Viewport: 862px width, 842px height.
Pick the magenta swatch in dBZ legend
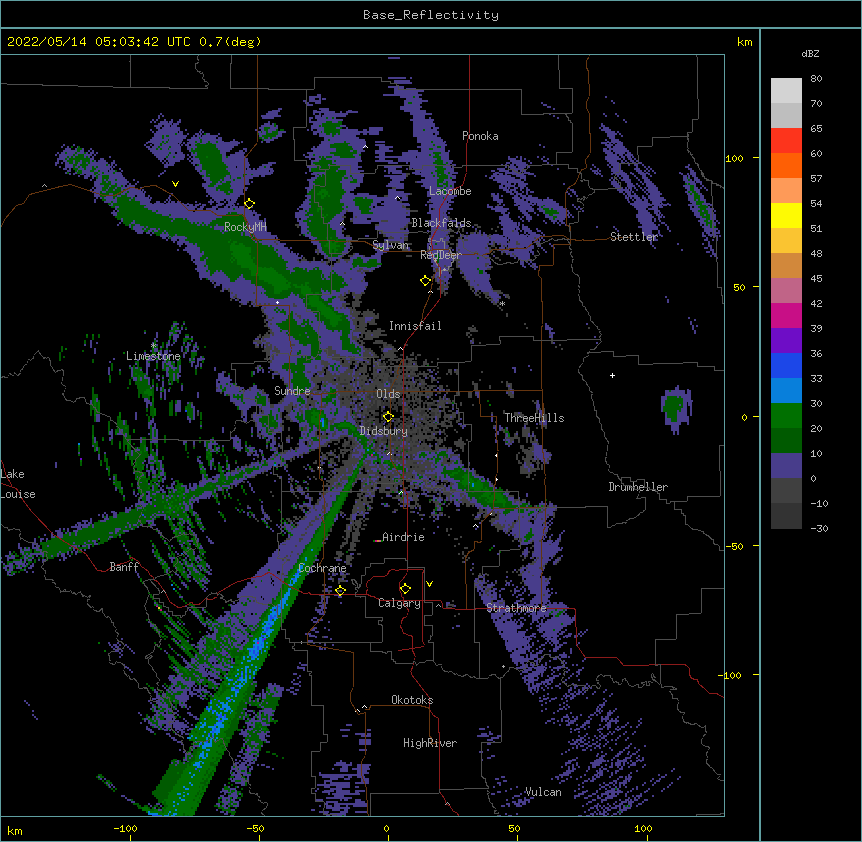click(786, 315)
